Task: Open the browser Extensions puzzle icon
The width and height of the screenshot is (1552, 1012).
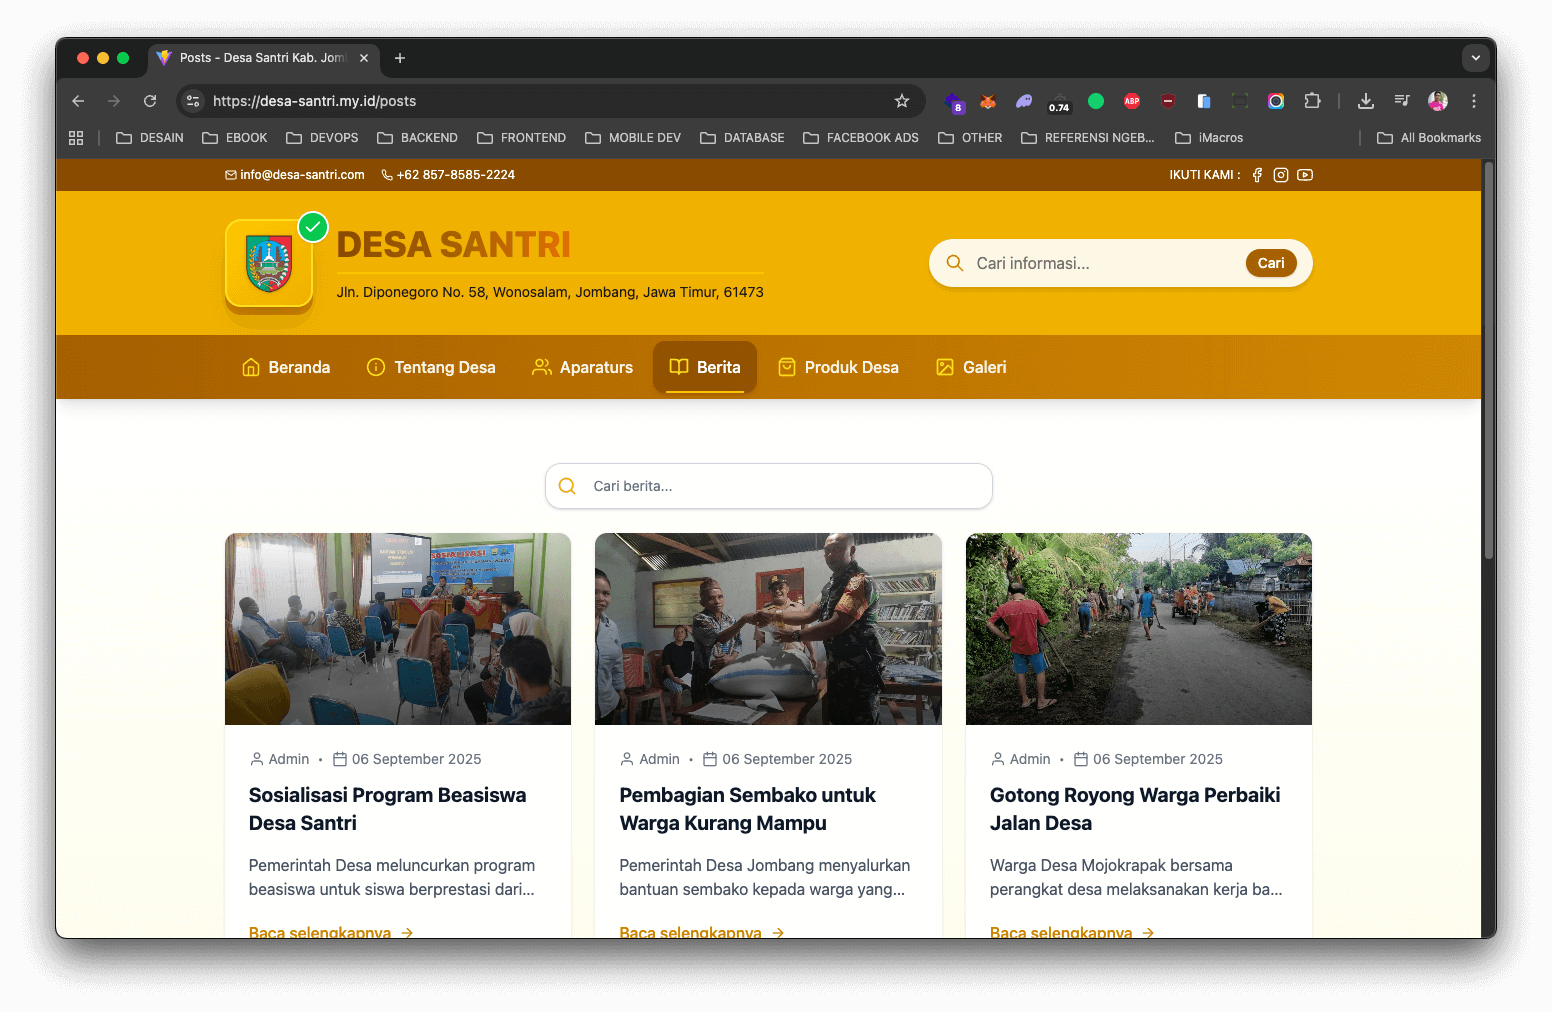Action: click(x=1312, y=101)
